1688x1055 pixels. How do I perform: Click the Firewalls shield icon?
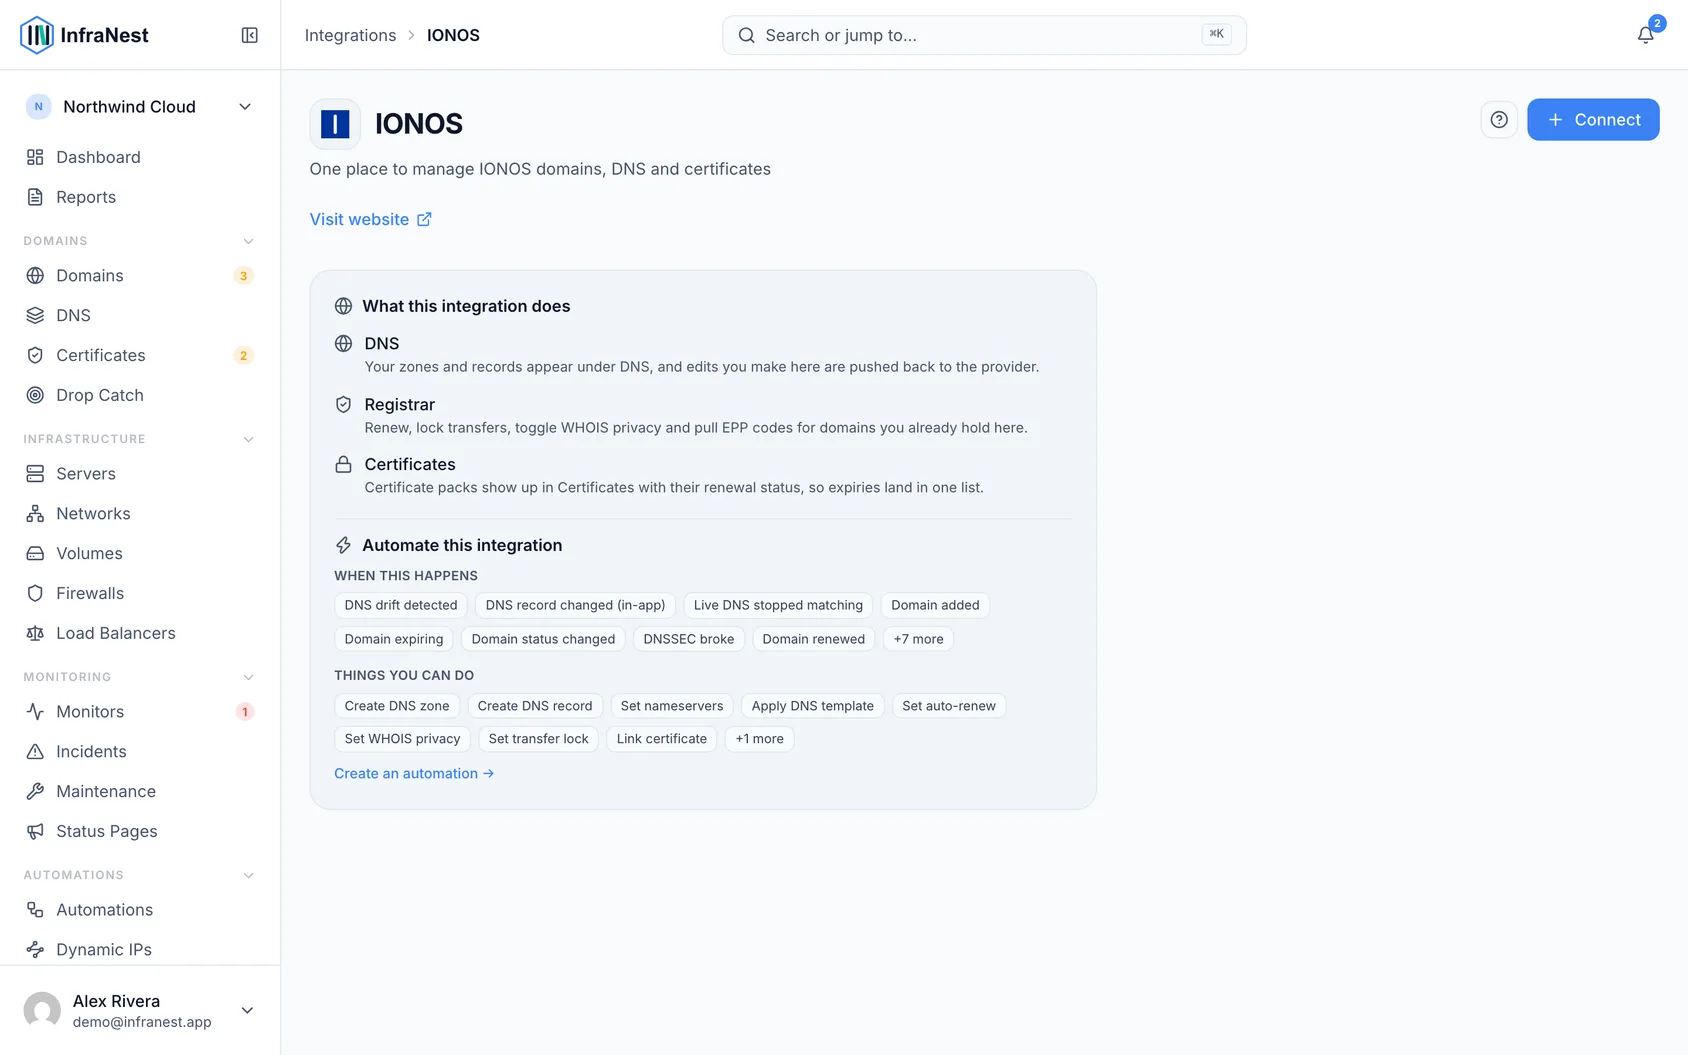pyautogui.click(x=35, y=593)
